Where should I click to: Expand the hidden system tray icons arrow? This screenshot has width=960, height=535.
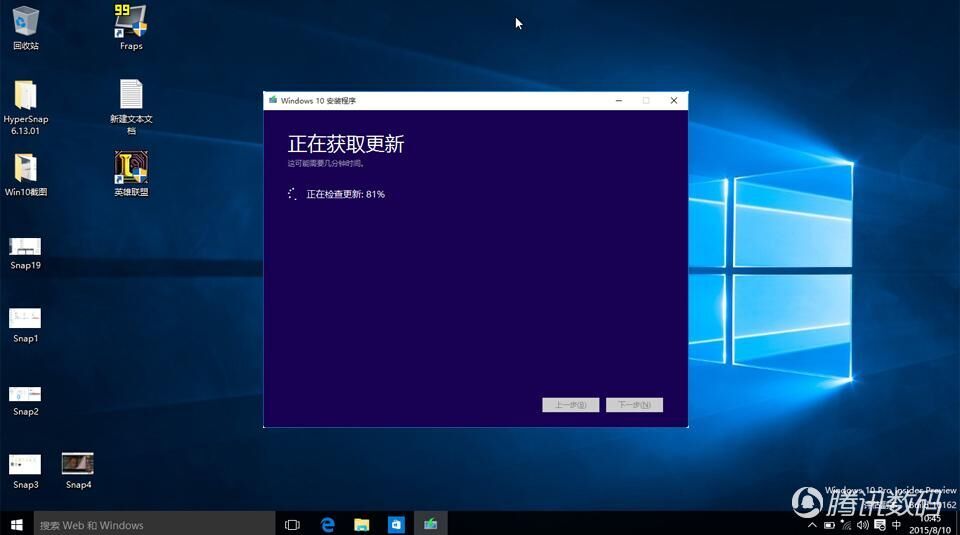pos(812,525)
